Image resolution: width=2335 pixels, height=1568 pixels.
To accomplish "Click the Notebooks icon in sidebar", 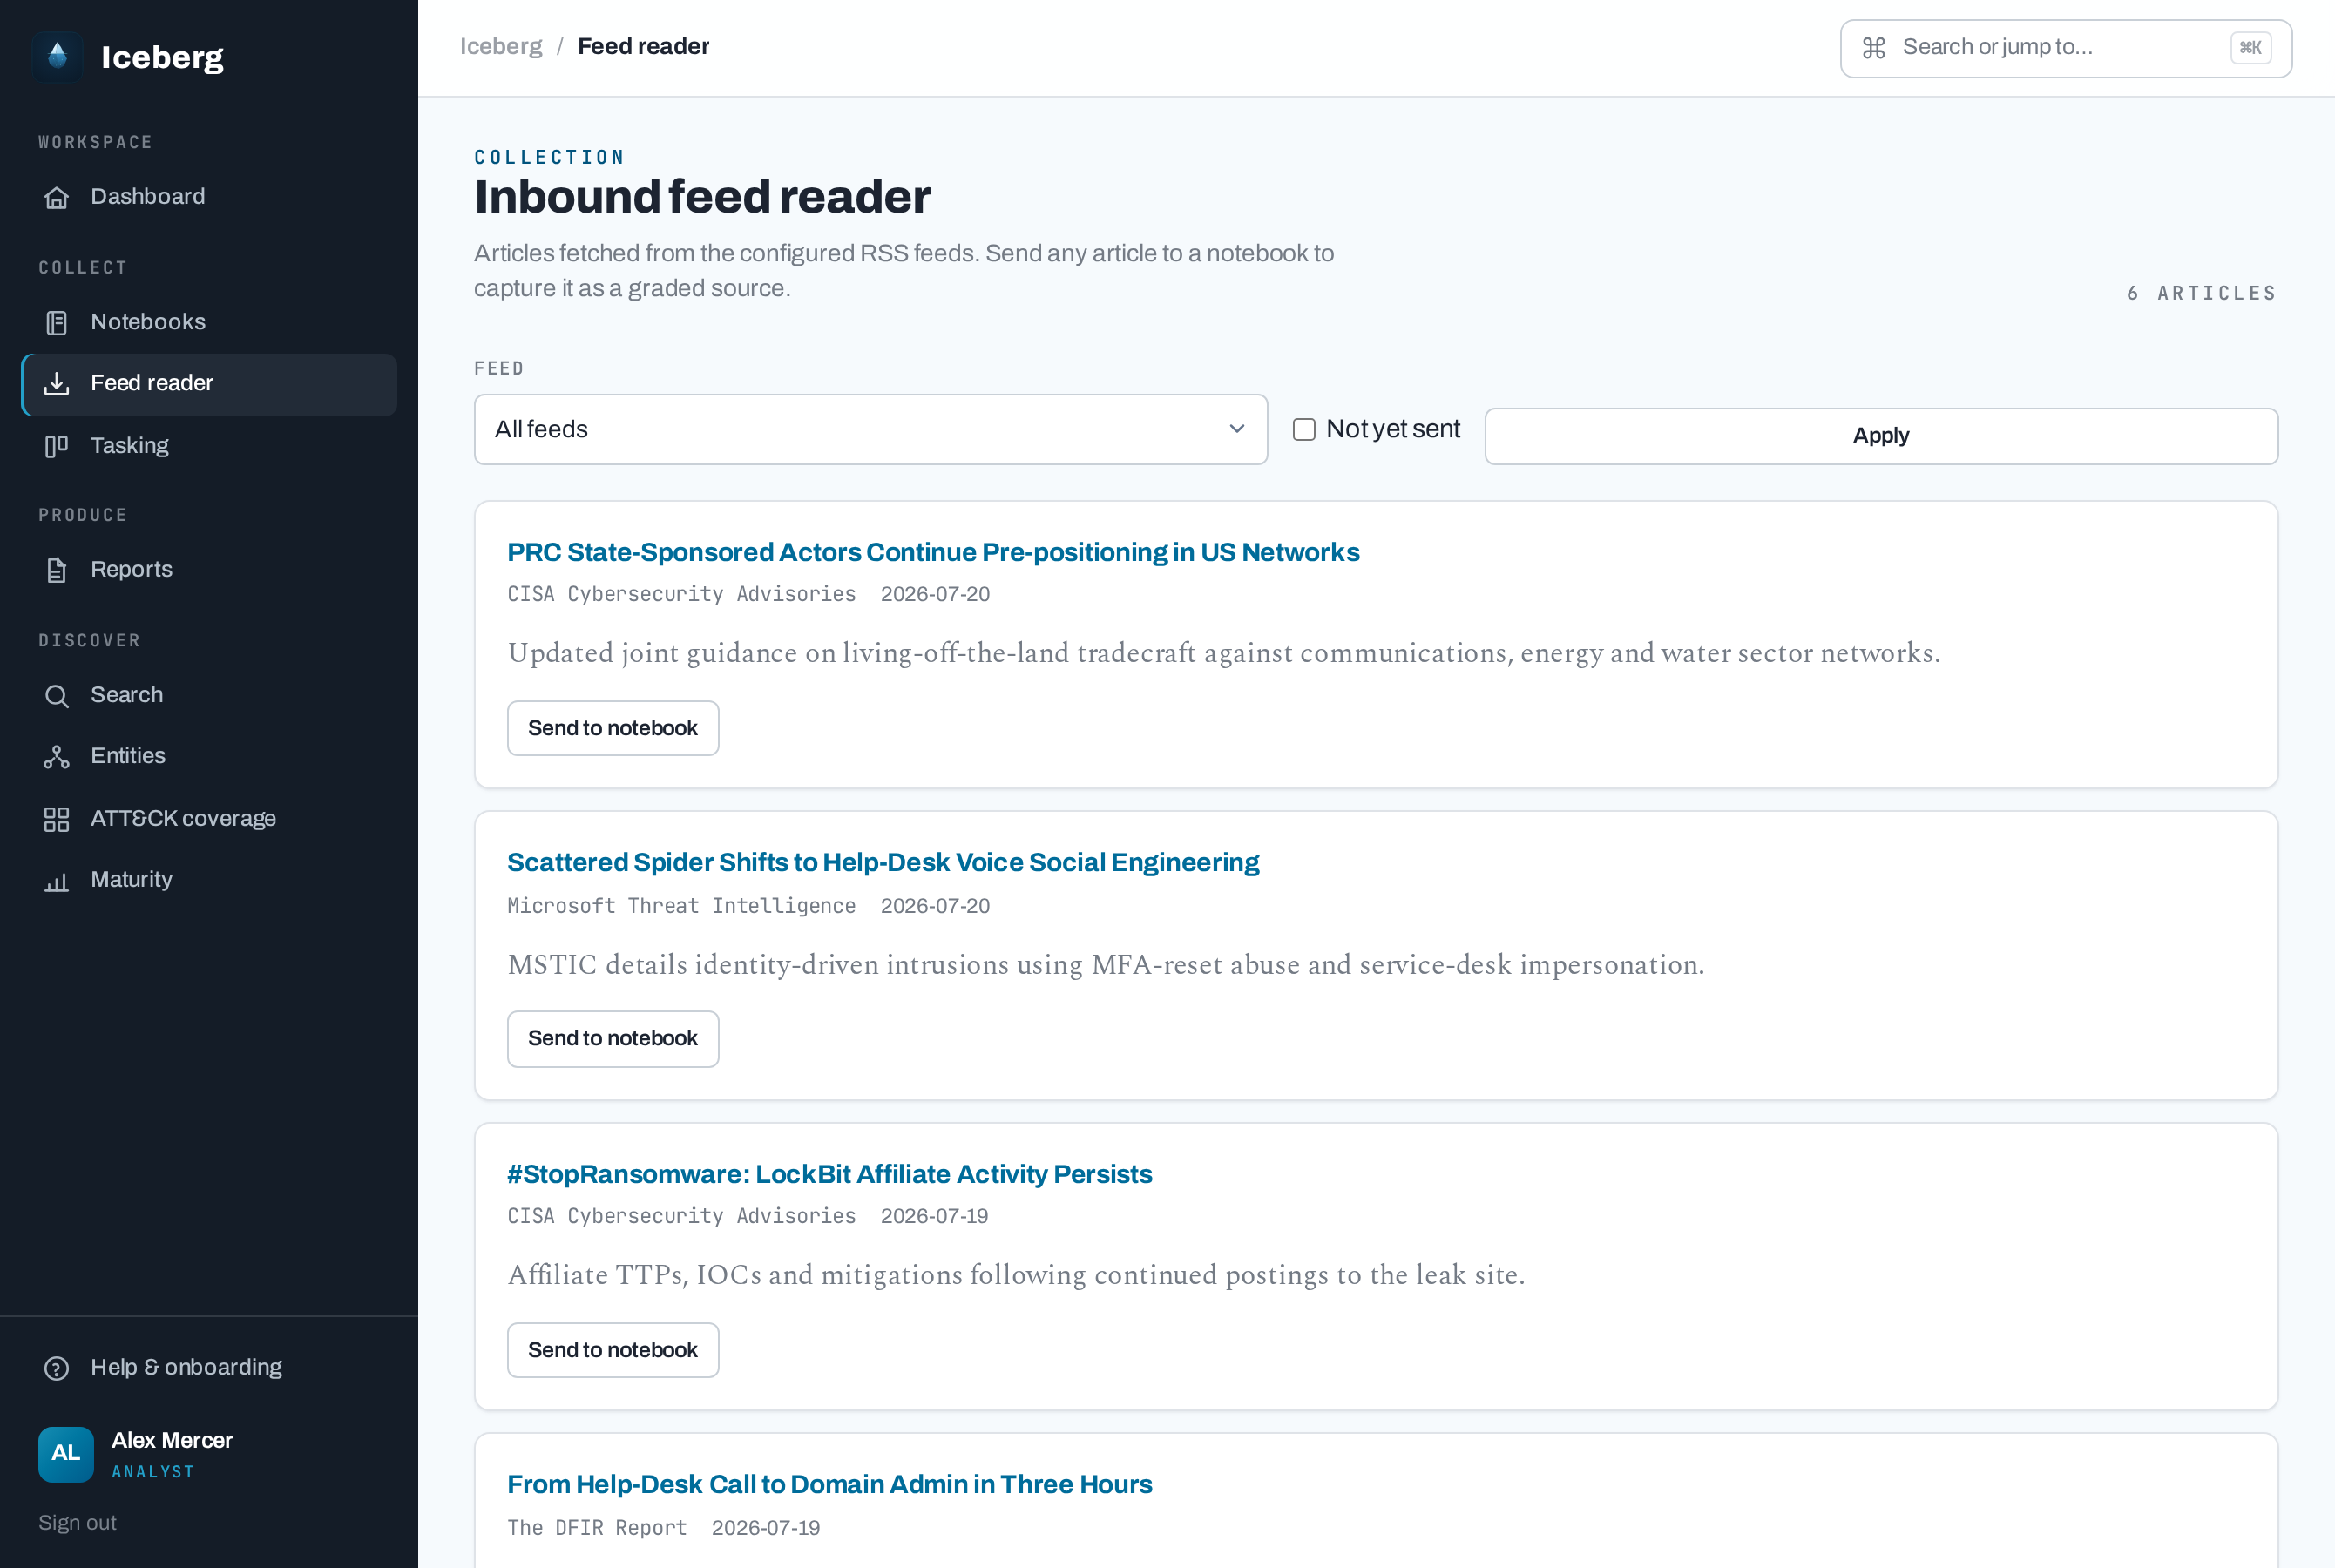I will click(x=57, y=323).
